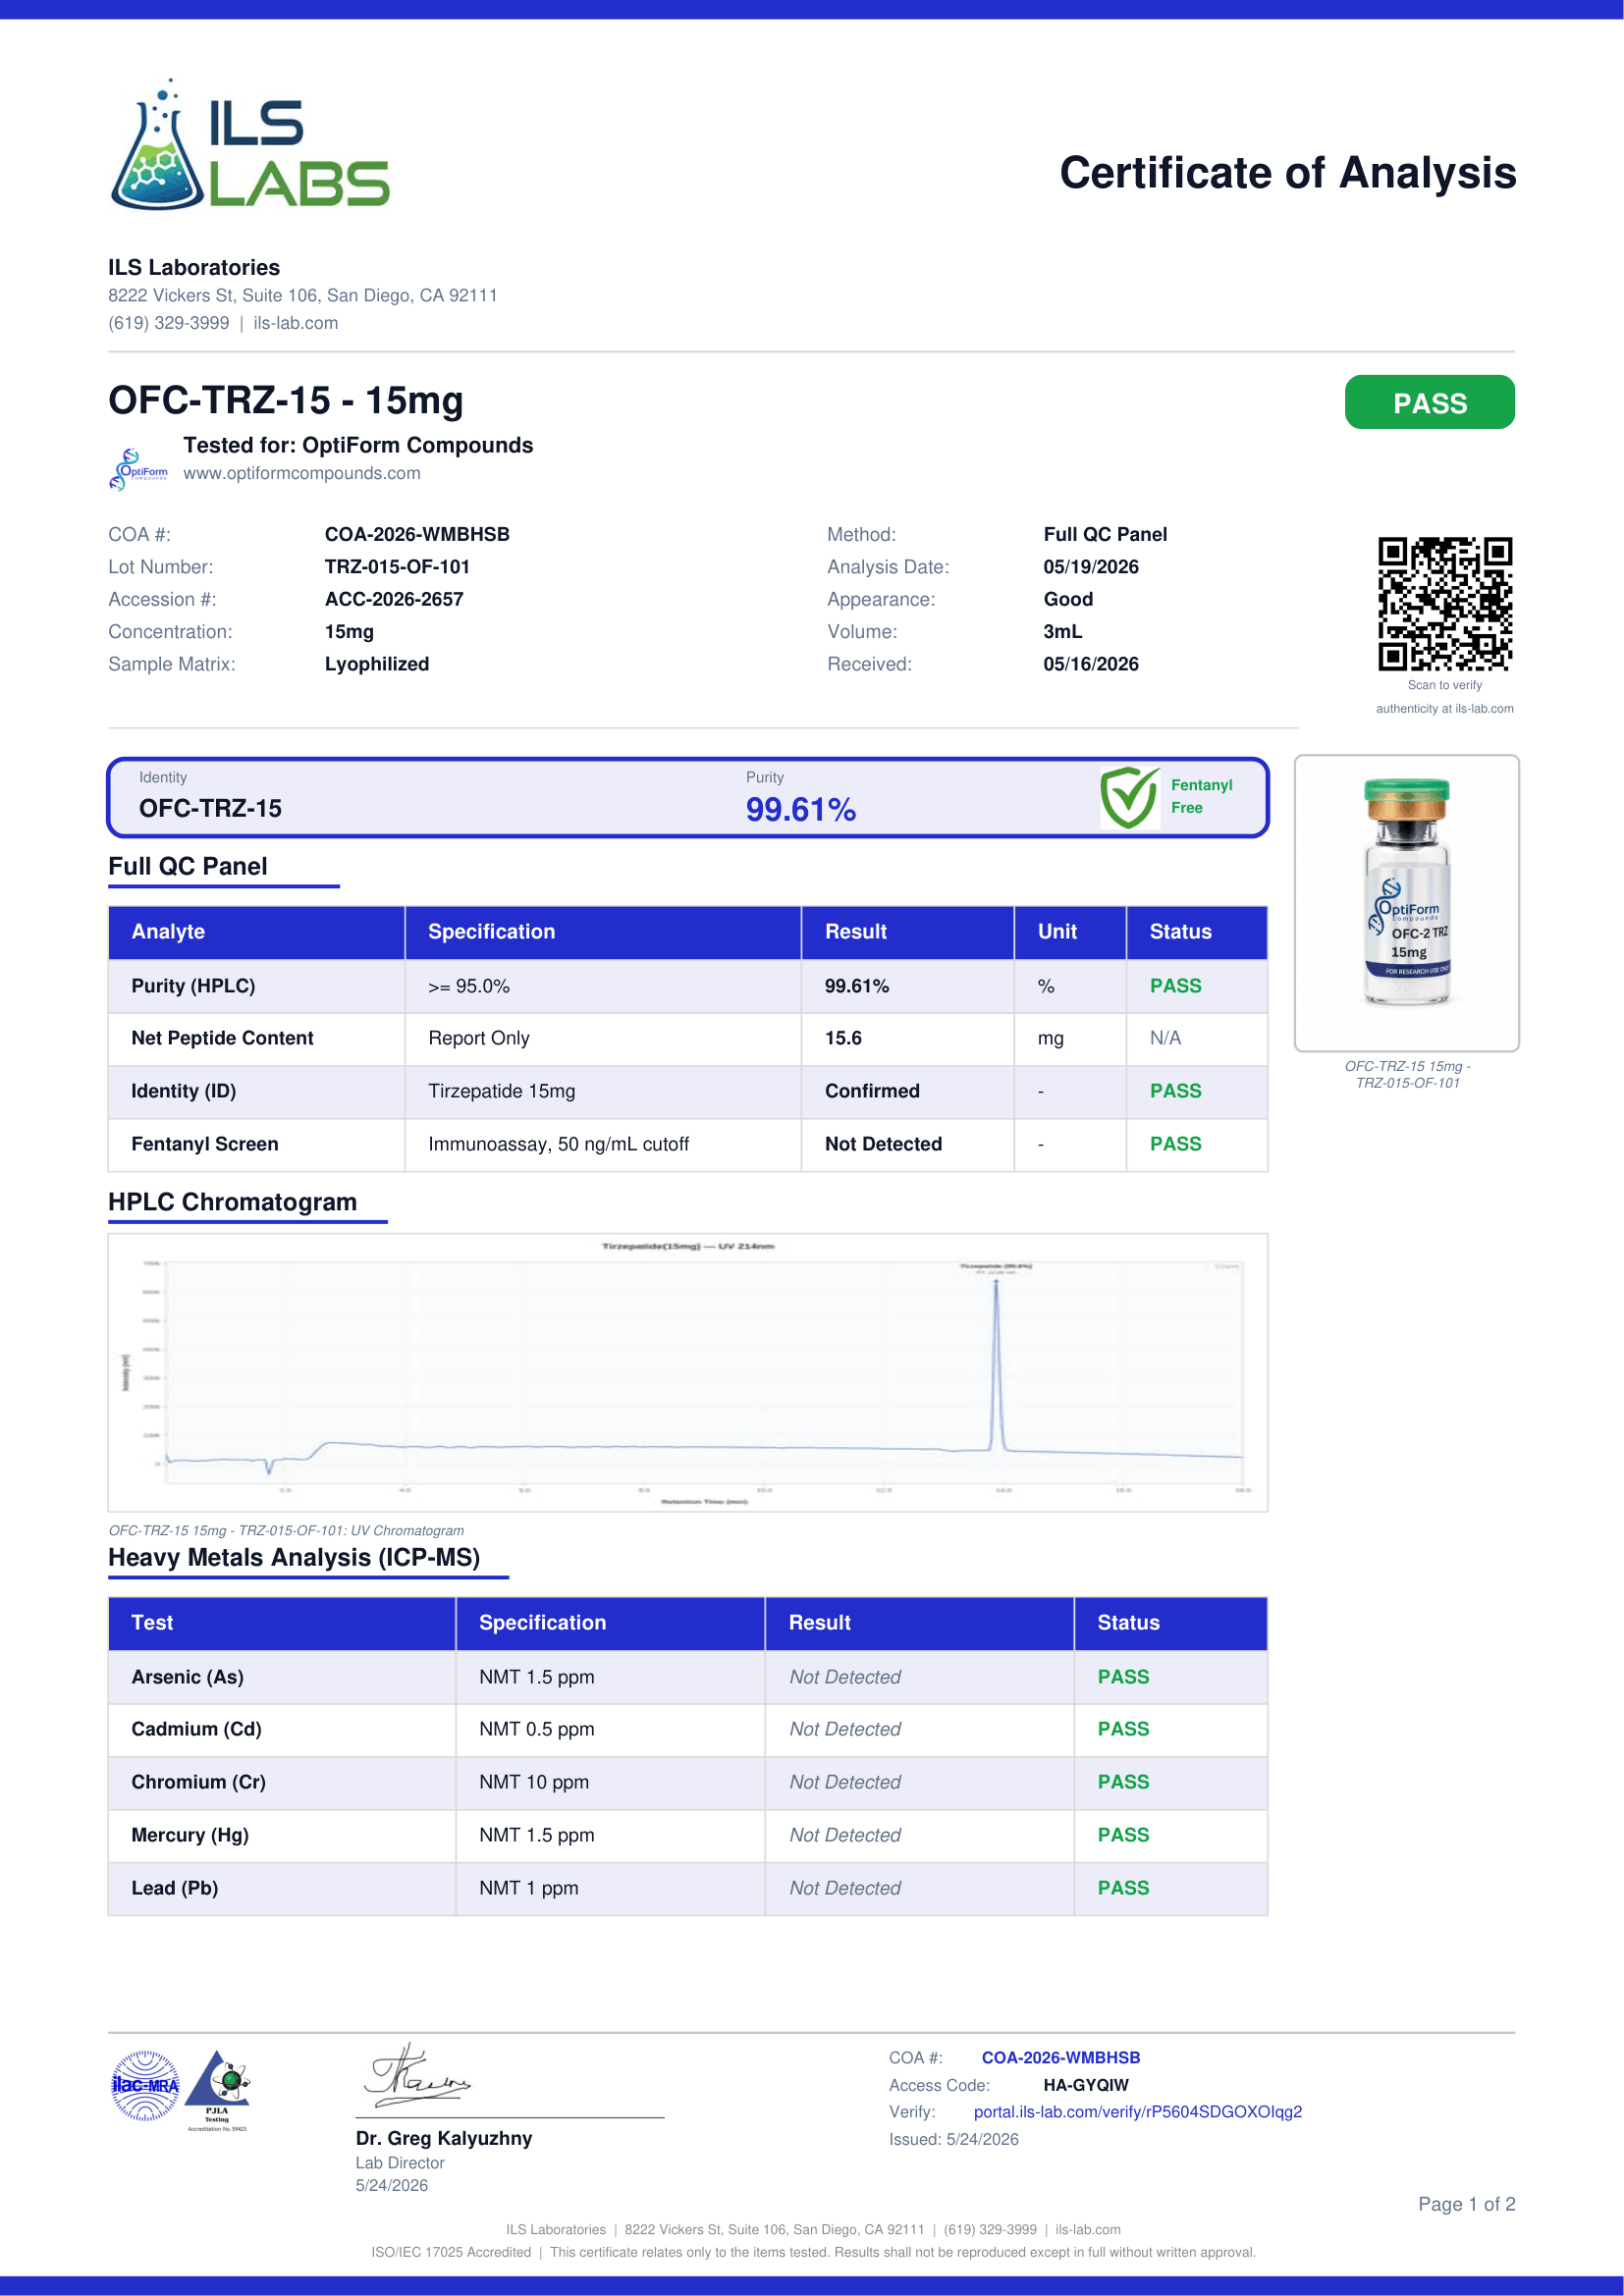Click the OFC-TRZ-15 - 15mg heading

(286, 400)
